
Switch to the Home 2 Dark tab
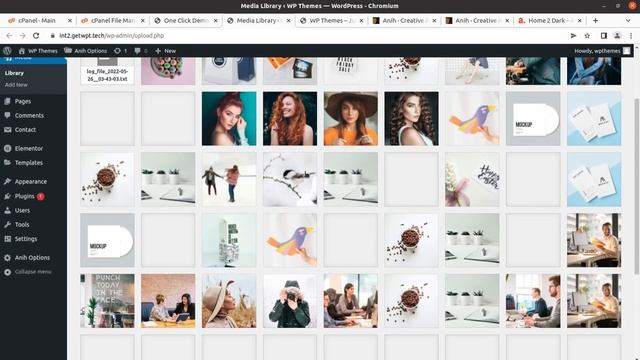(x=550, y=20)
